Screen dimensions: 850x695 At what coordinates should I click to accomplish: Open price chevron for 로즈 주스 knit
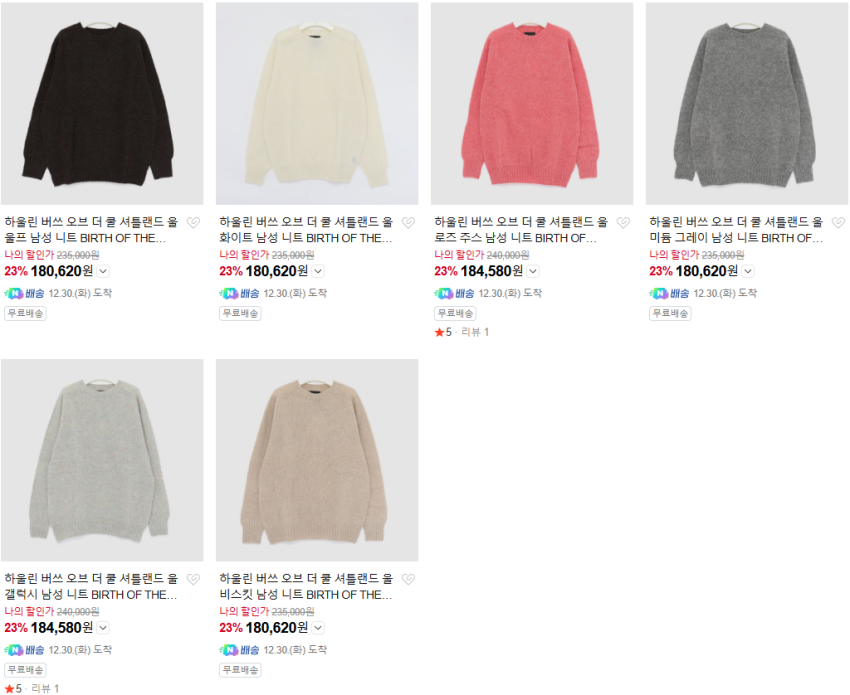tap(533, 271)
